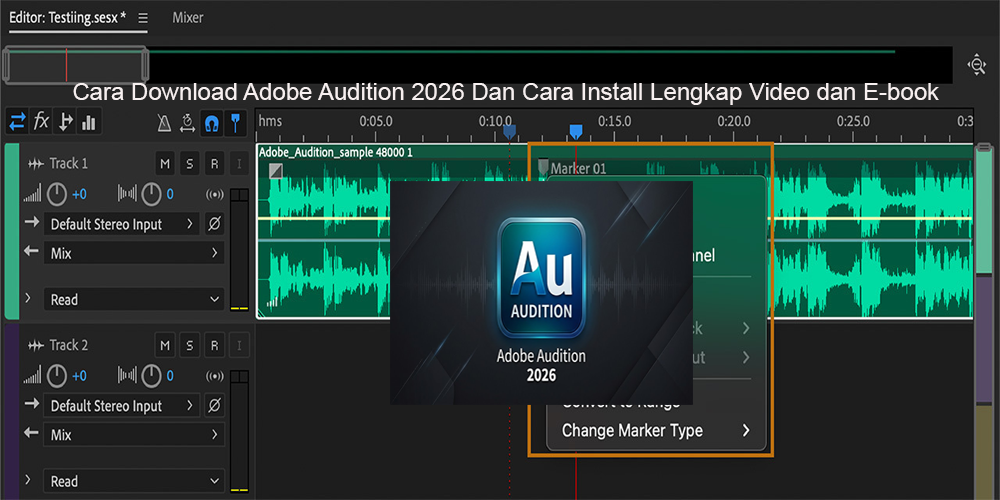
Task: Flip Track 1 polarity reverse icon
Action: [214, 224]
